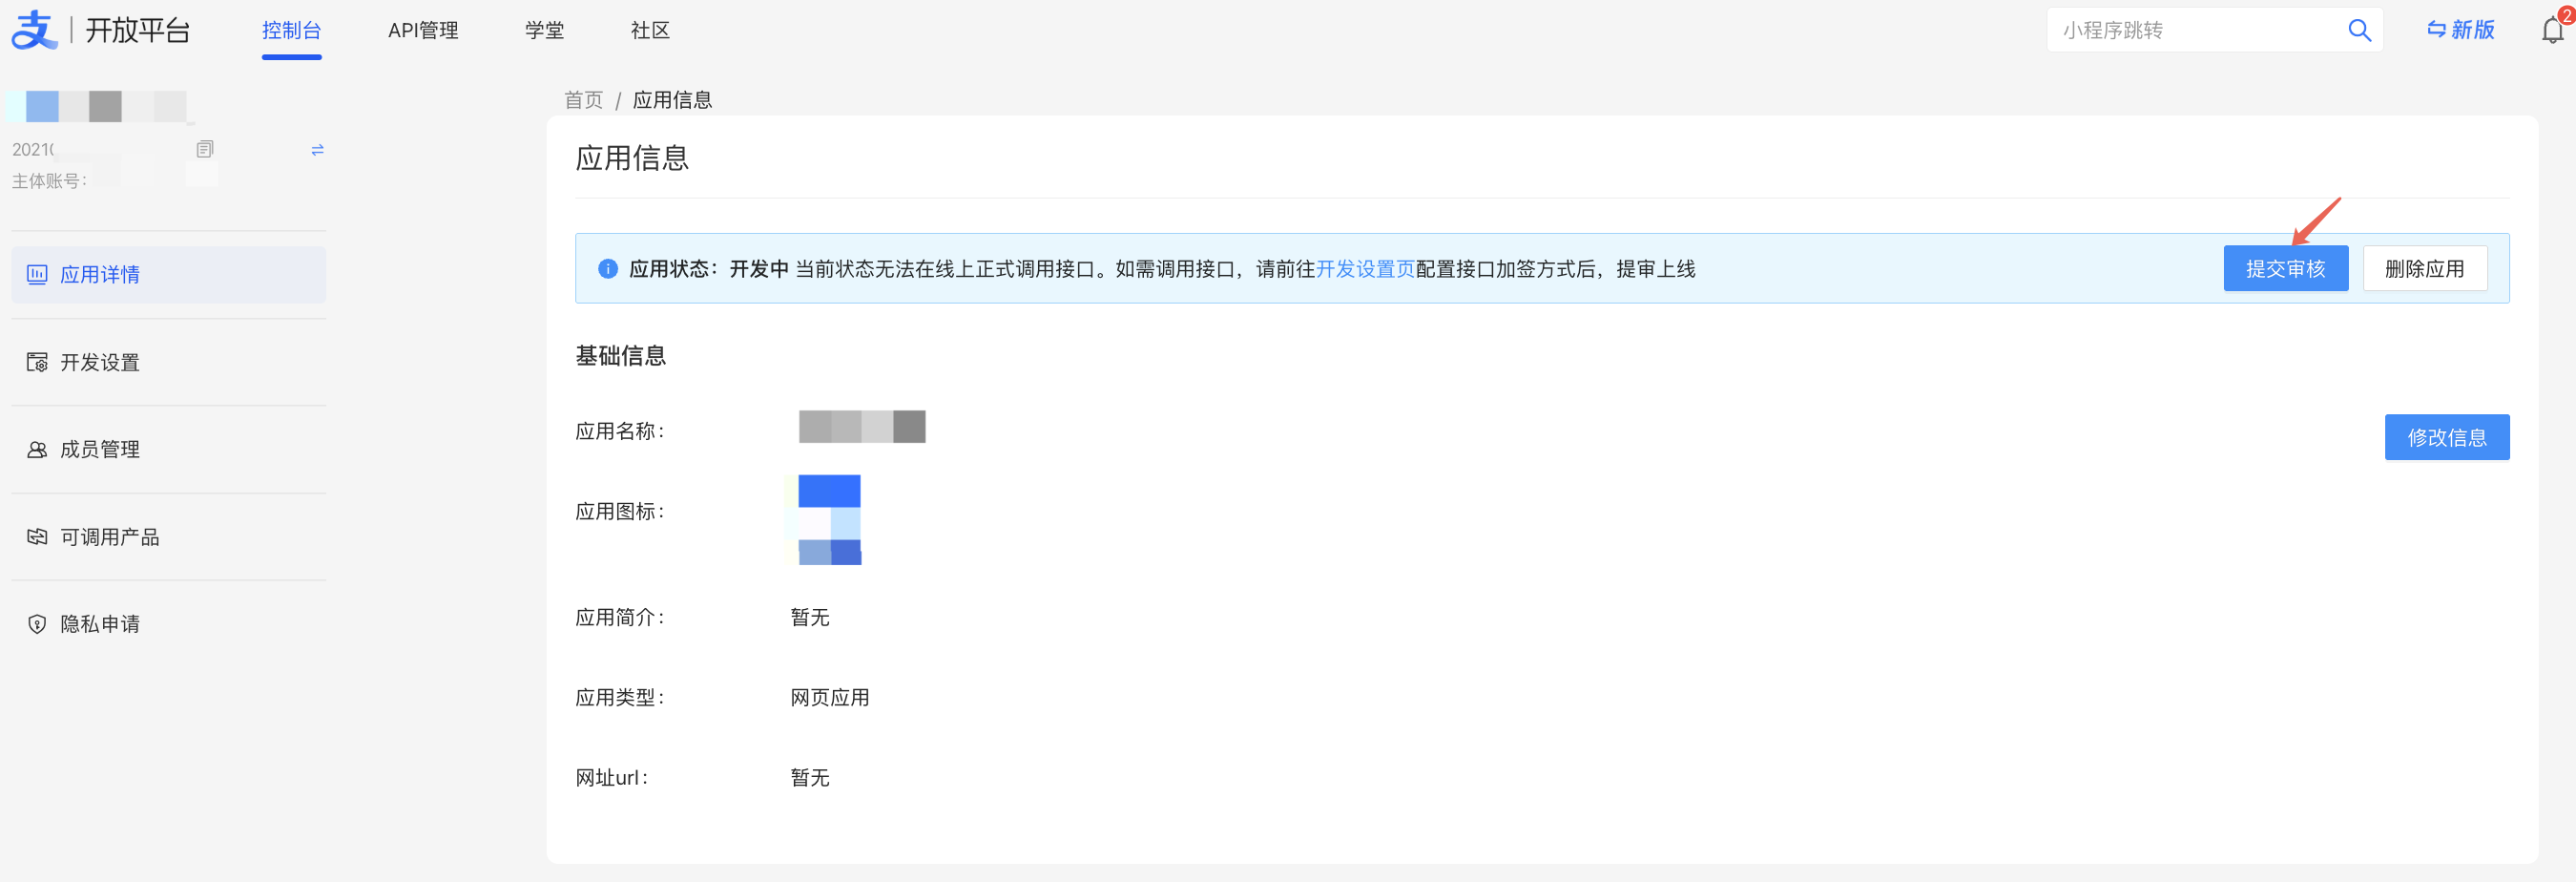
Task: Select 应用详情 in the sidebar
Action: pos(168,275)
